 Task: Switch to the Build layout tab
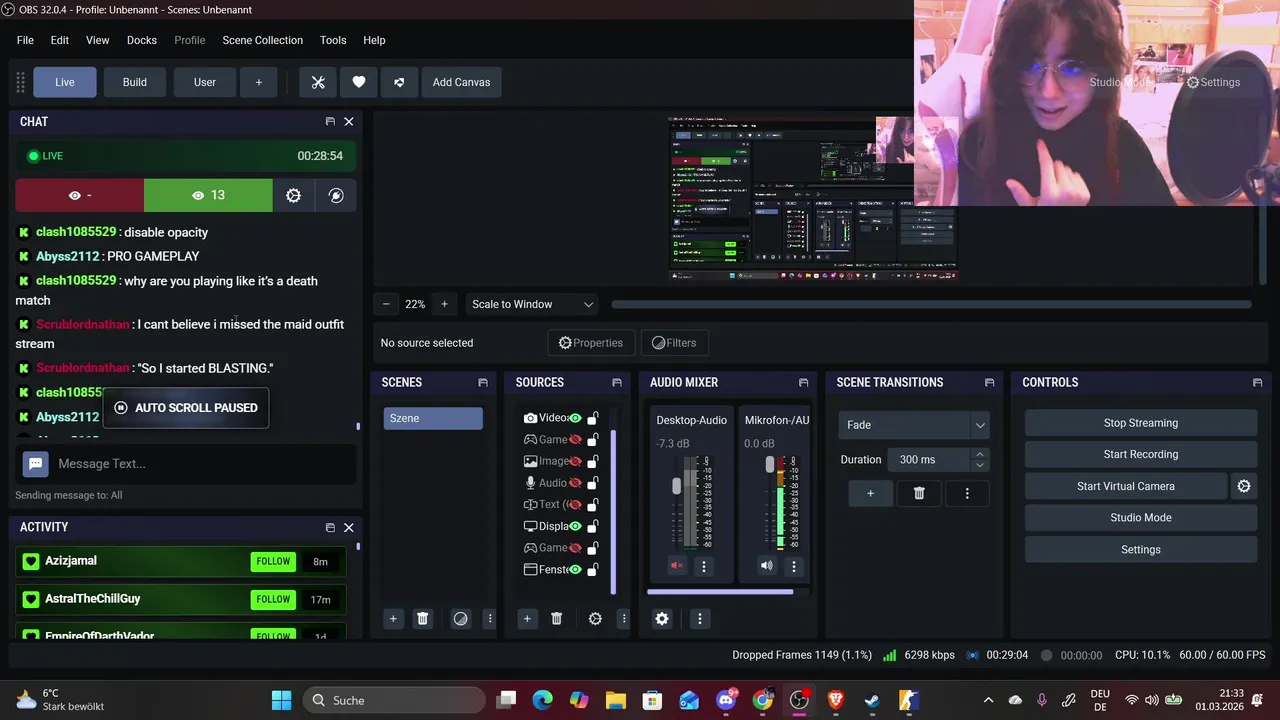(135, 82)
